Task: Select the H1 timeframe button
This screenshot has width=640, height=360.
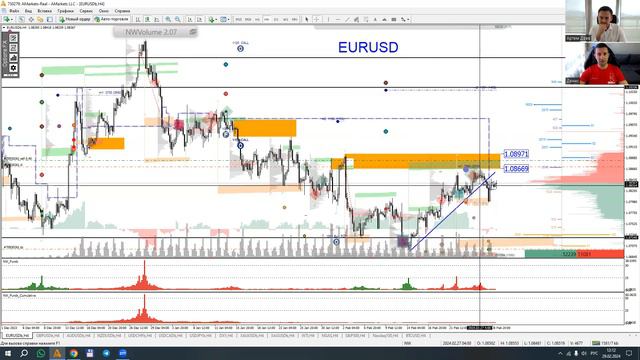Action: tap(257, 19)
